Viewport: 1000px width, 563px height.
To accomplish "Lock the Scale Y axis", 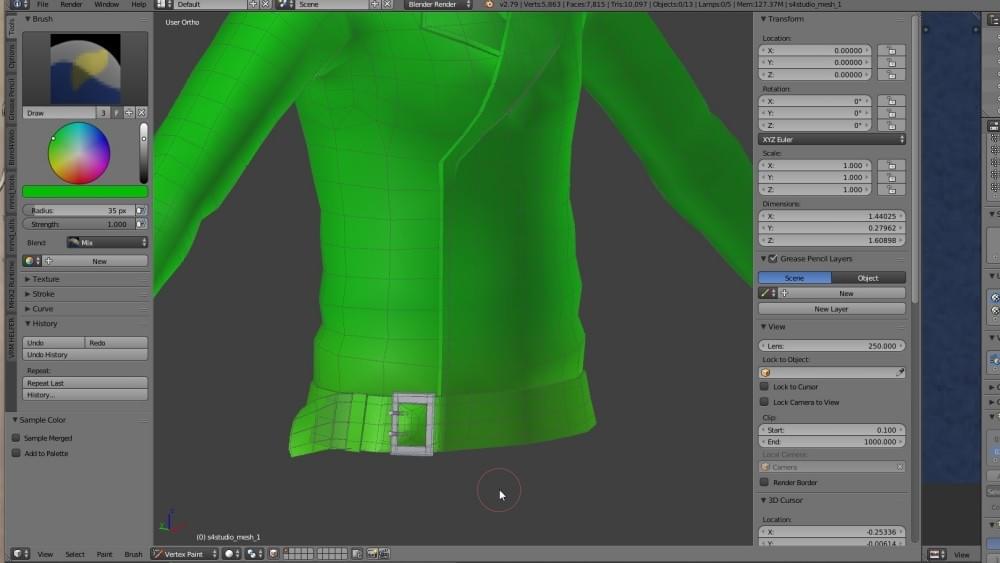I will (x=891, y=177).
